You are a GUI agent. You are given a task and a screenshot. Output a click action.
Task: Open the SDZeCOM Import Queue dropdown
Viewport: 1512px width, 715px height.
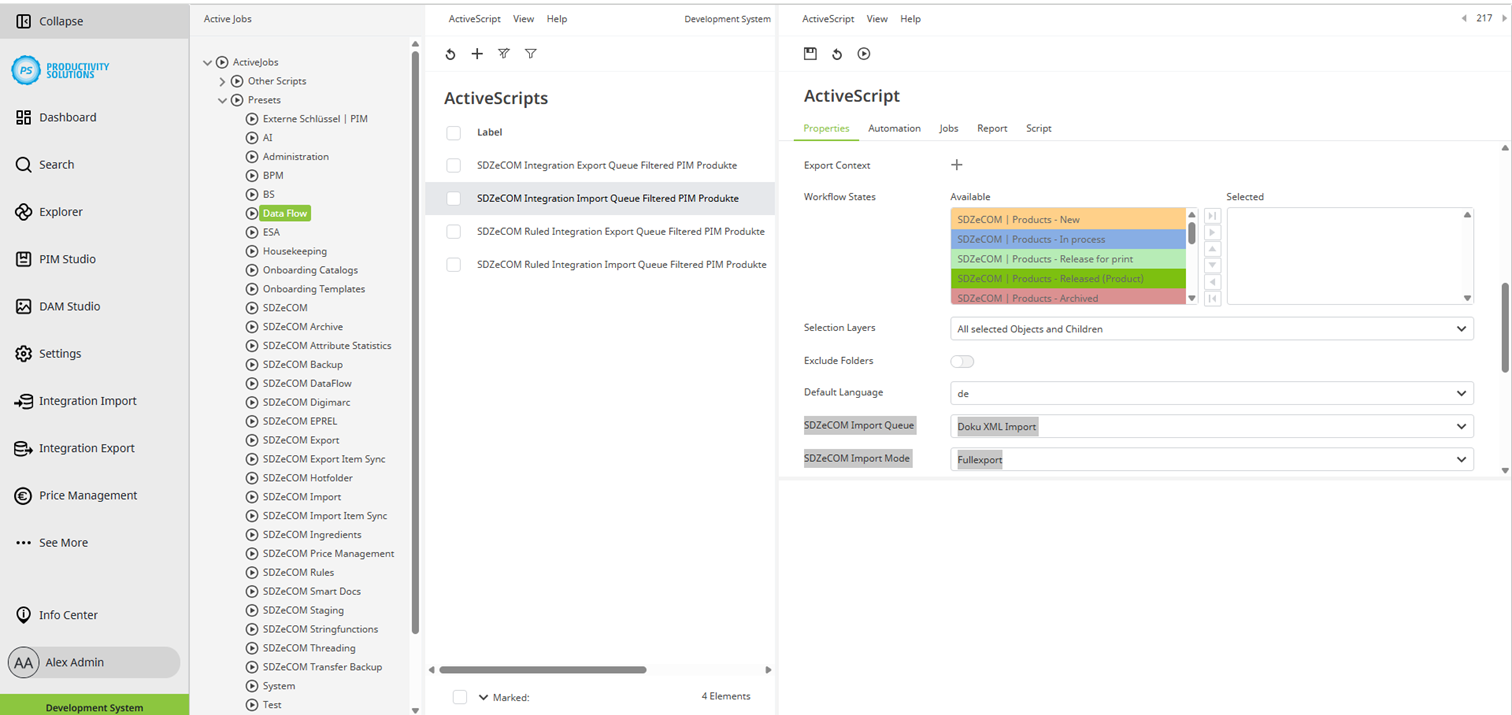coord(1211,425)
